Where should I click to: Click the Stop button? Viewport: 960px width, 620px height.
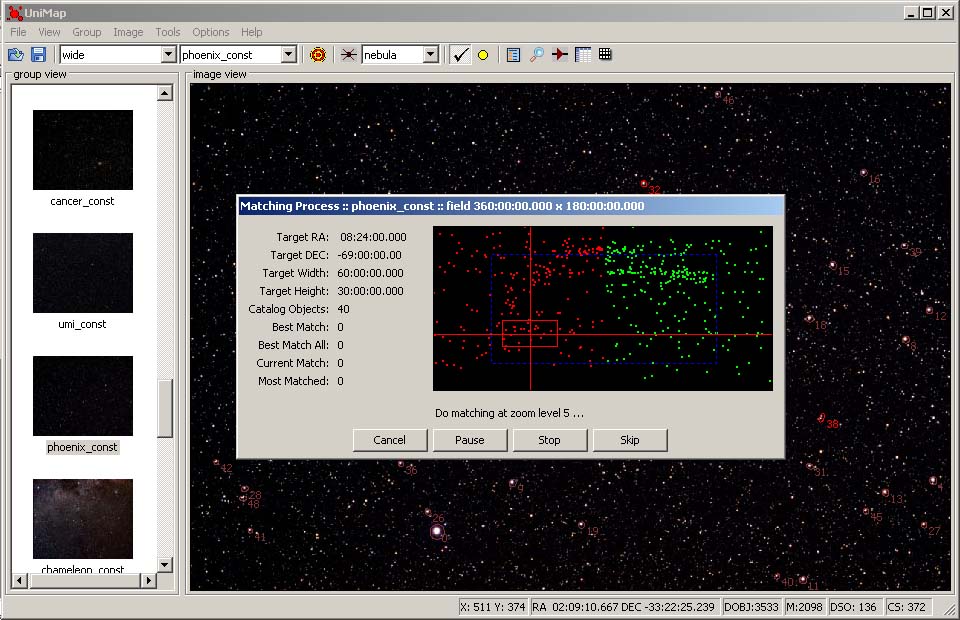[549, 440]
